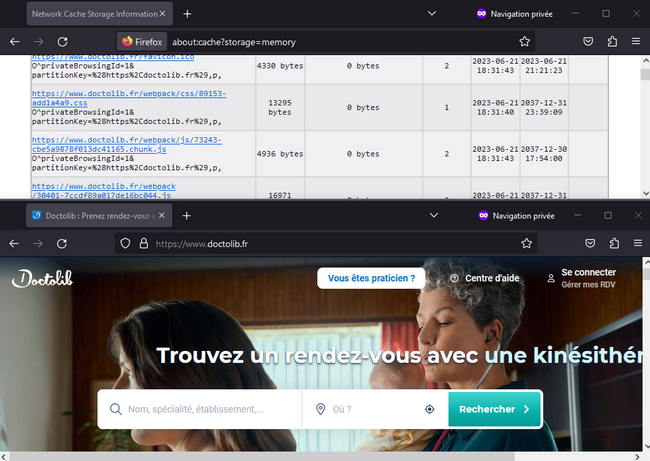The image size is (650, 461).
Task: Click Se connecter / Gérer mes RDV
Action: [582, 278]
